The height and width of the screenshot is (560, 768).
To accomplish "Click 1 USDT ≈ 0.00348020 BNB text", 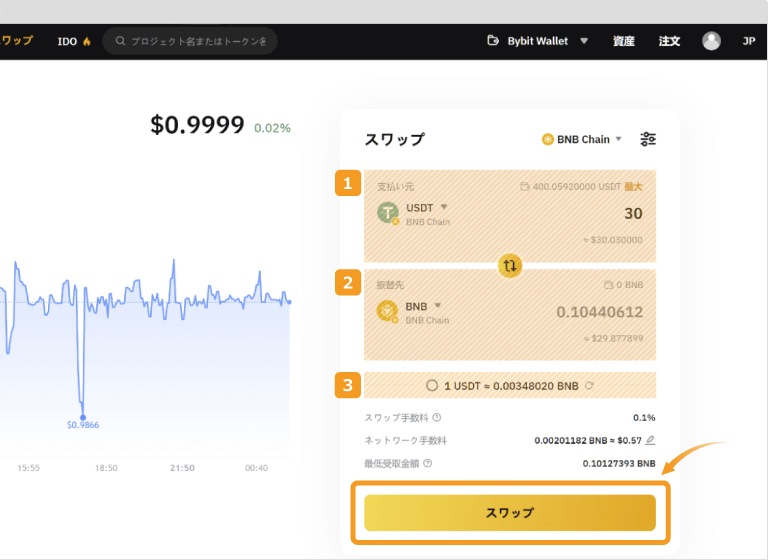I will pos(511,386).
